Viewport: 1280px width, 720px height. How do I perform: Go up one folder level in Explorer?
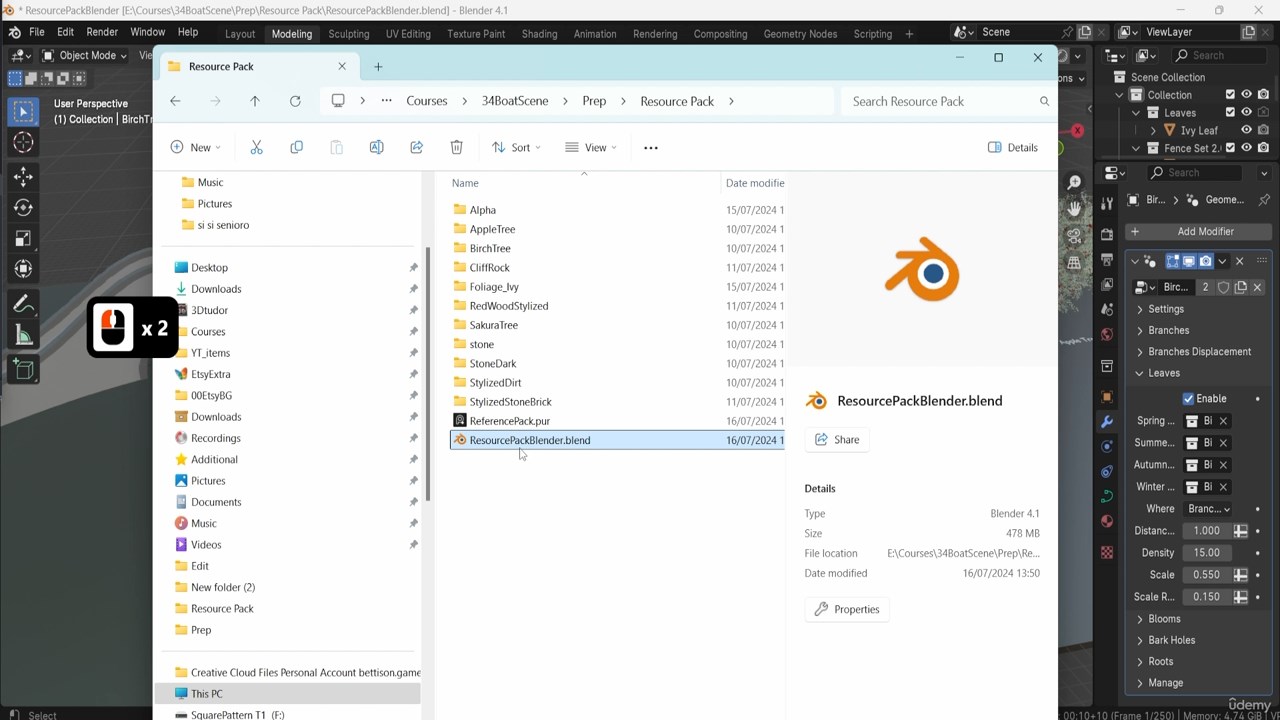click(x=255, y=101)
